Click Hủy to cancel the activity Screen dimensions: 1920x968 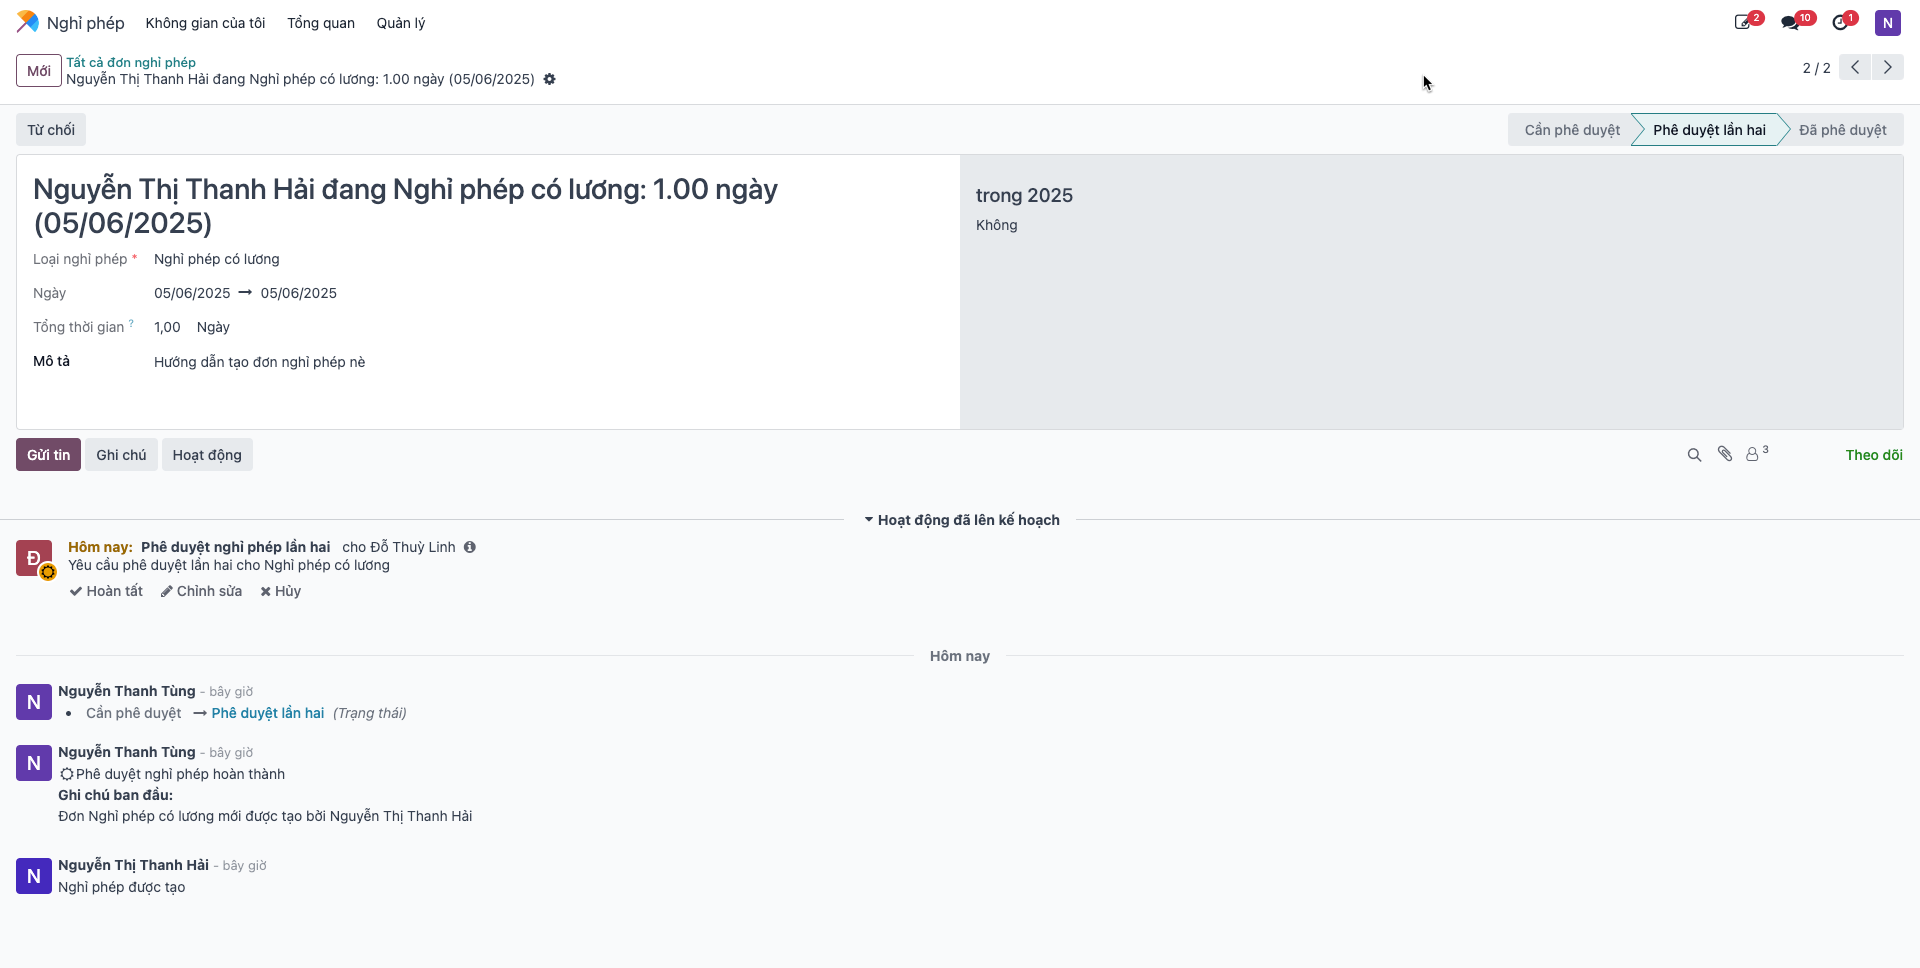tap(281, 591)
